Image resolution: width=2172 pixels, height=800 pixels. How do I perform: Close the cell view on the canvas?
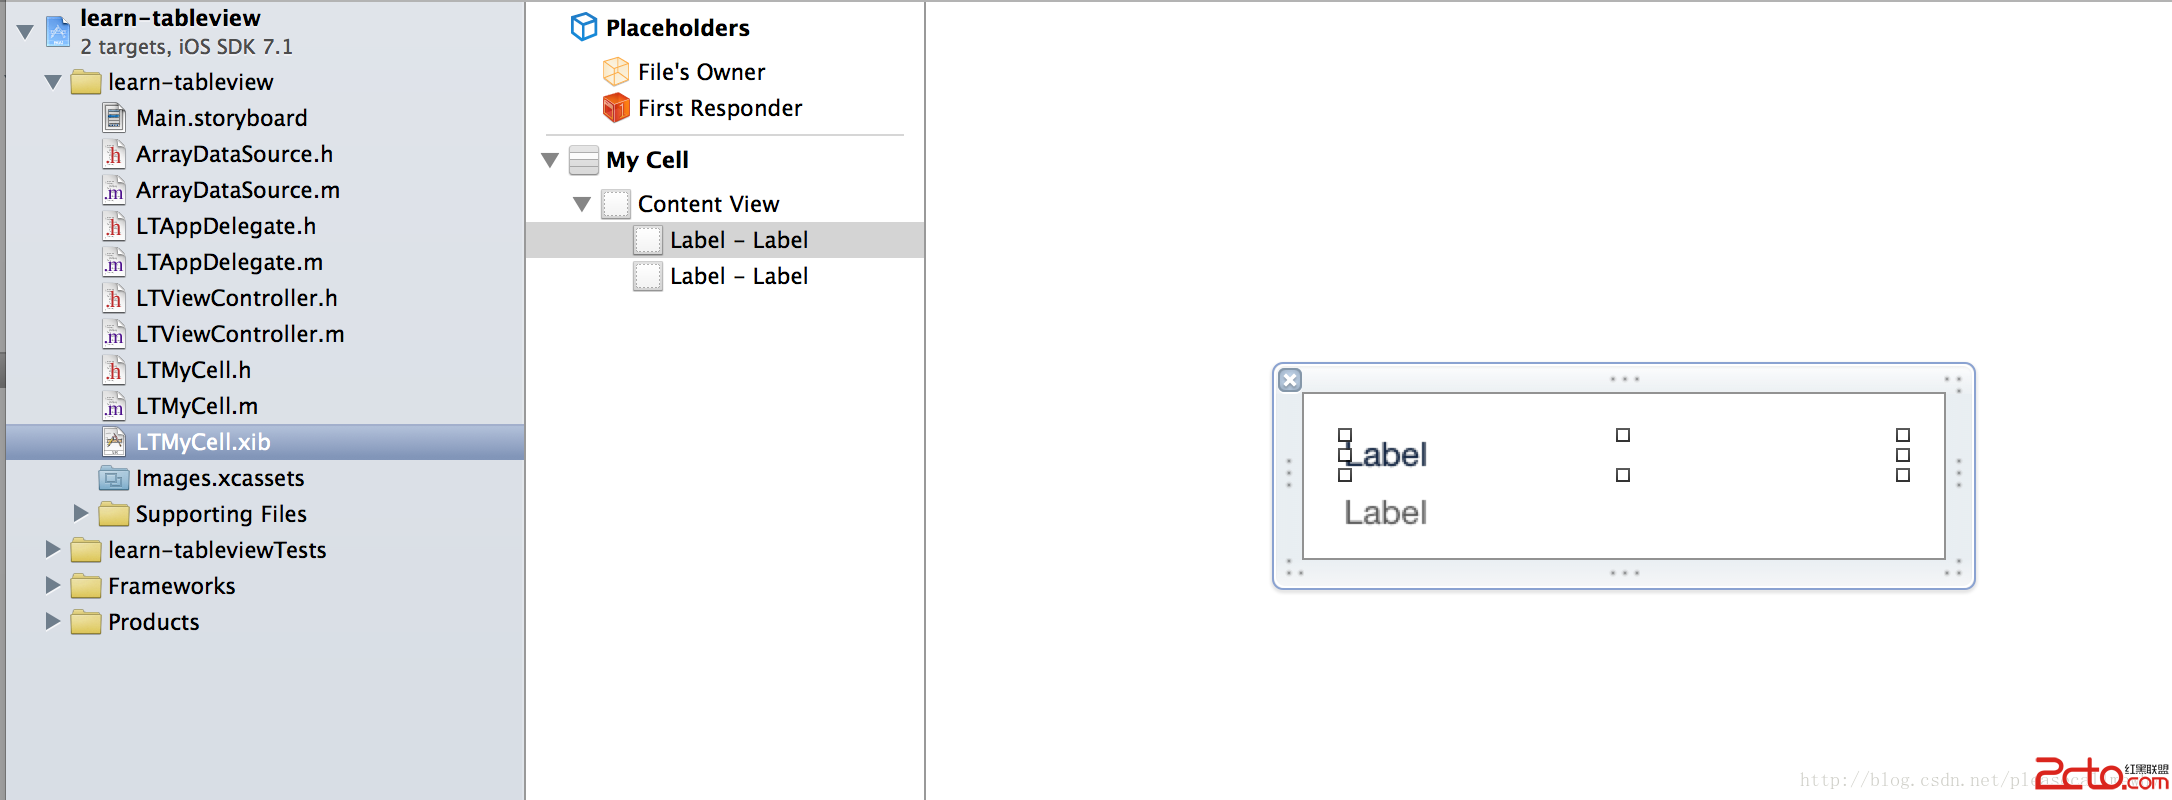click(1290, 380)
